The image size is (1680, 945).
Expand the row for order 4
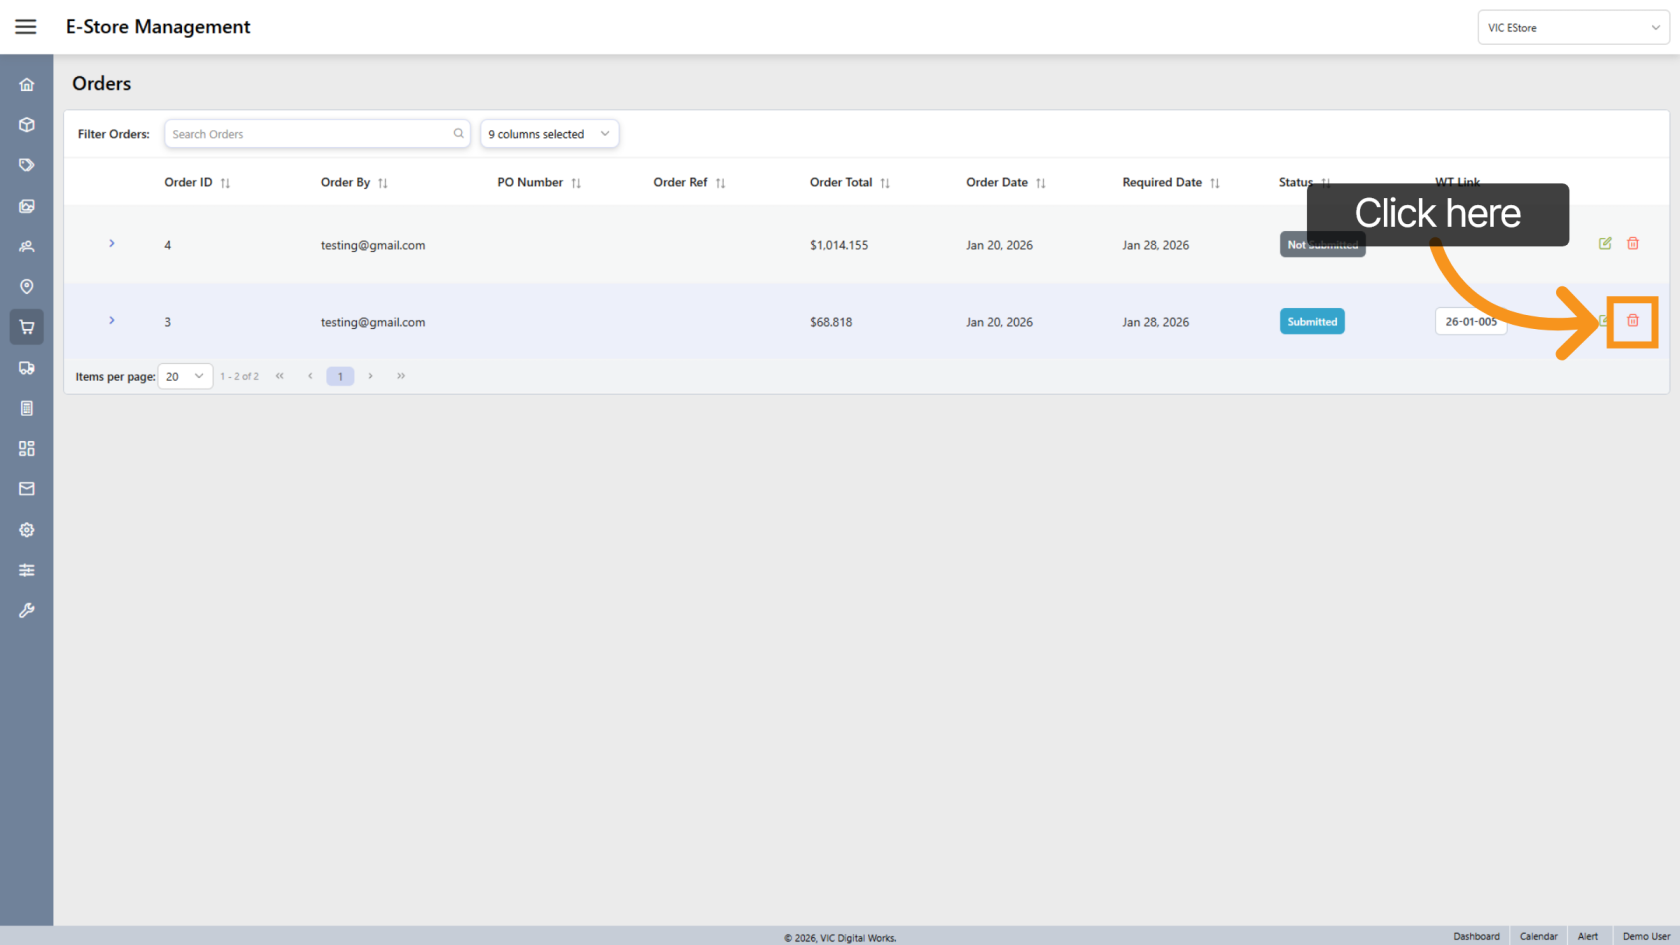pyautogui.click(x=112, y=244)
